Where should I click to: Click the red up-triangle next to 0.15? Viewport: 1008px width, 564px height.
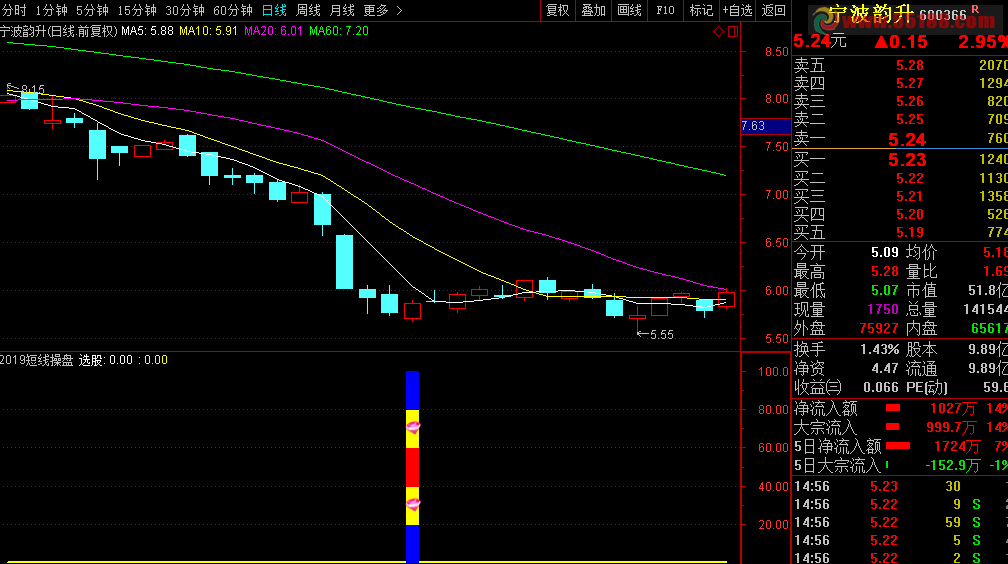(880, 42)
